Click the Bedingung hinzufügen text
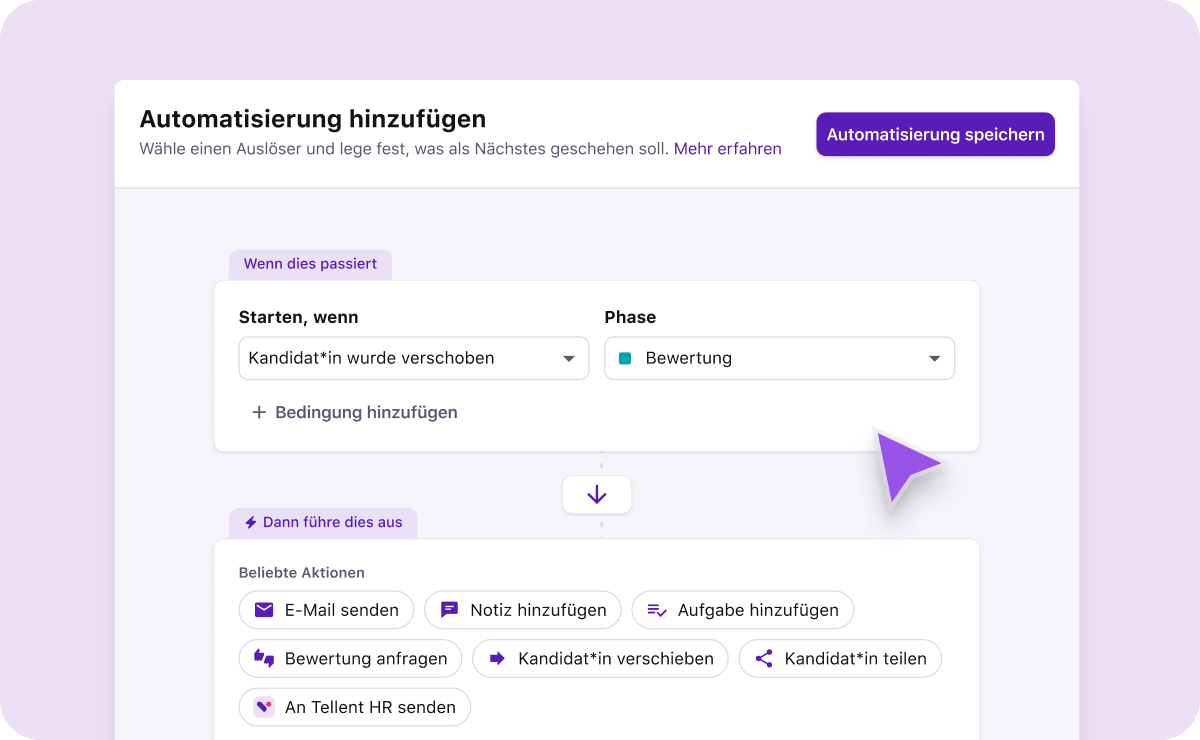1200x740 pixels. pyautogui.click(x=366, y=412)
